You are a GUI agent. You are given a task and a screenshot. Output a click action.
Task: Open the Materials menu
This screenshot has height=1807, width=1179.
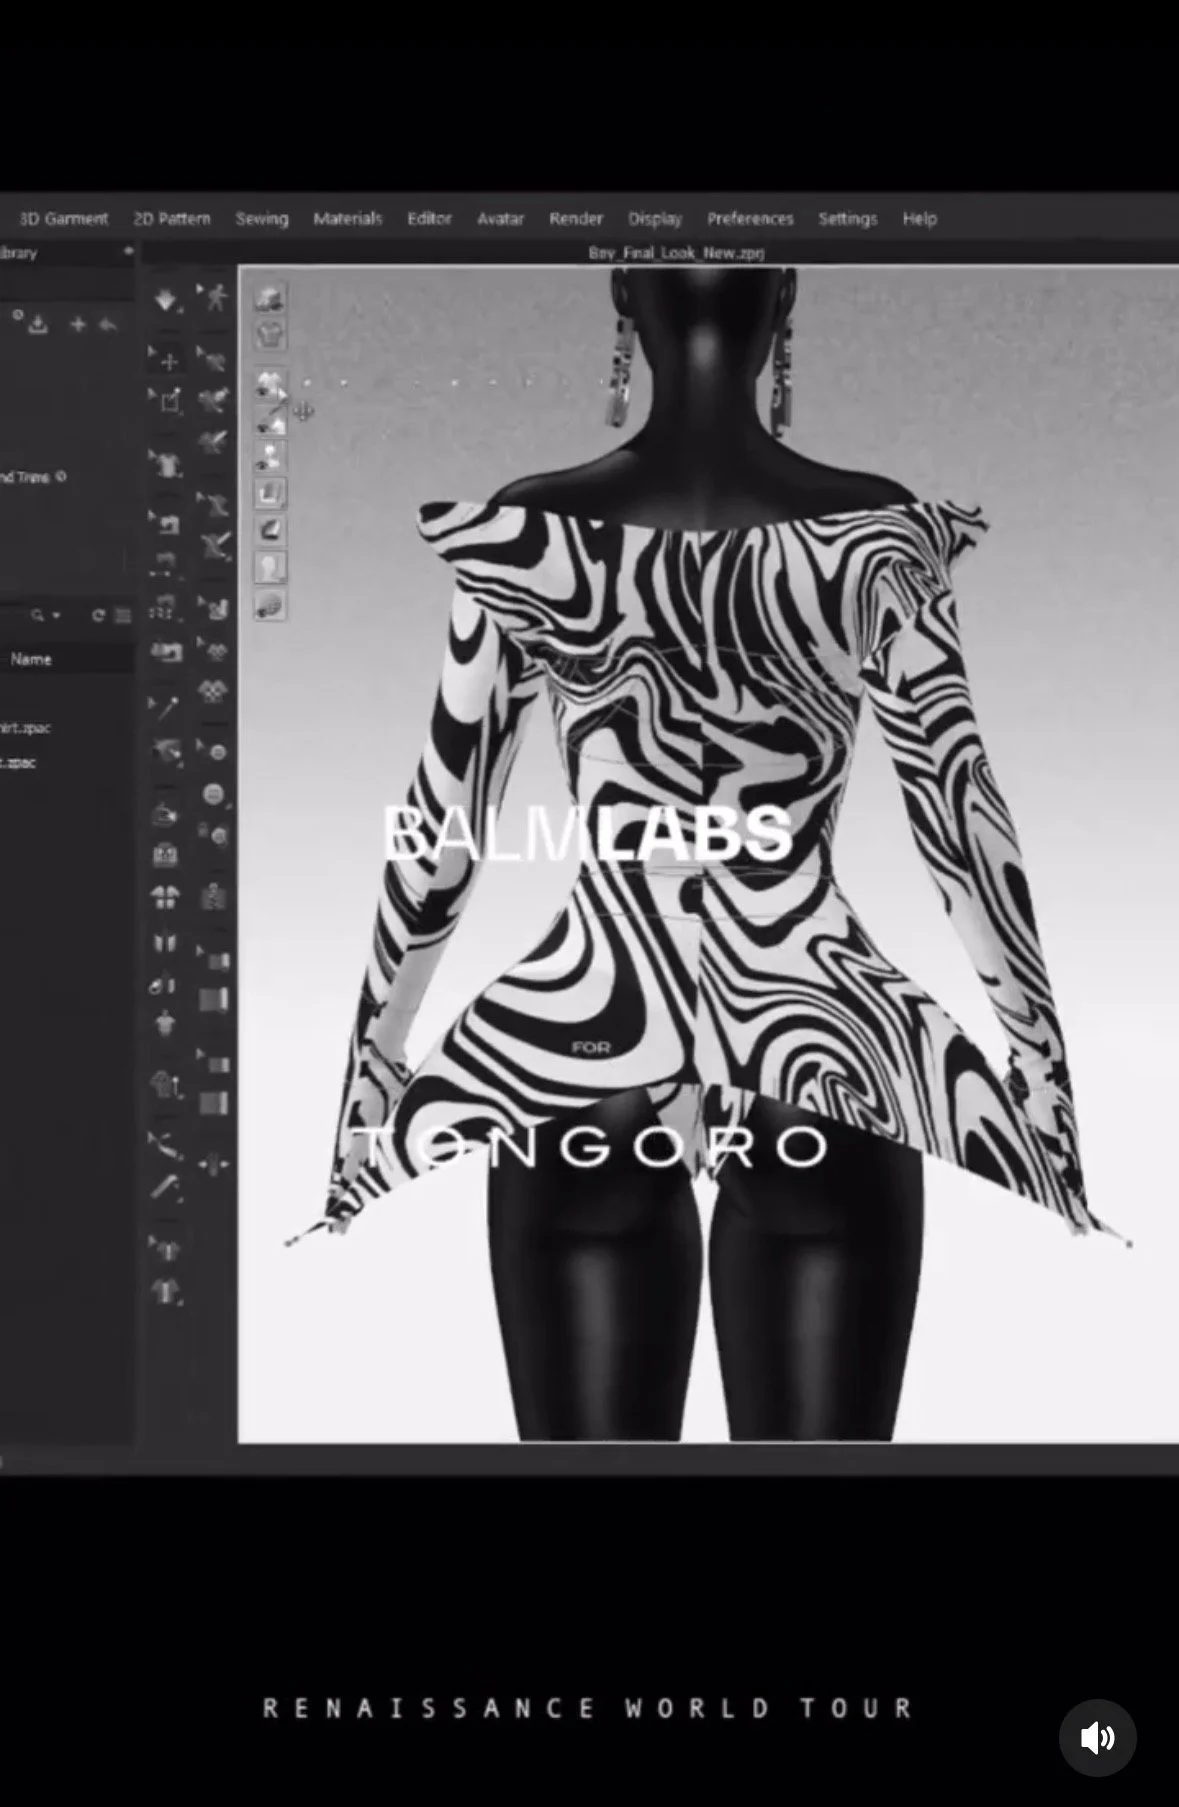(x=348, y=218)
